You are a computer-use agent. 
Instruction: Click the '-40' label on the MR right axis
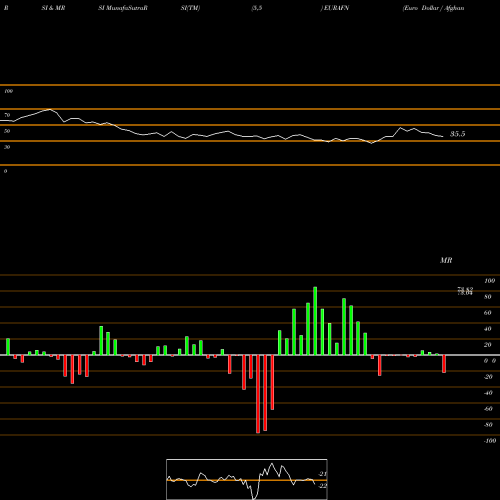click(488, 393)
